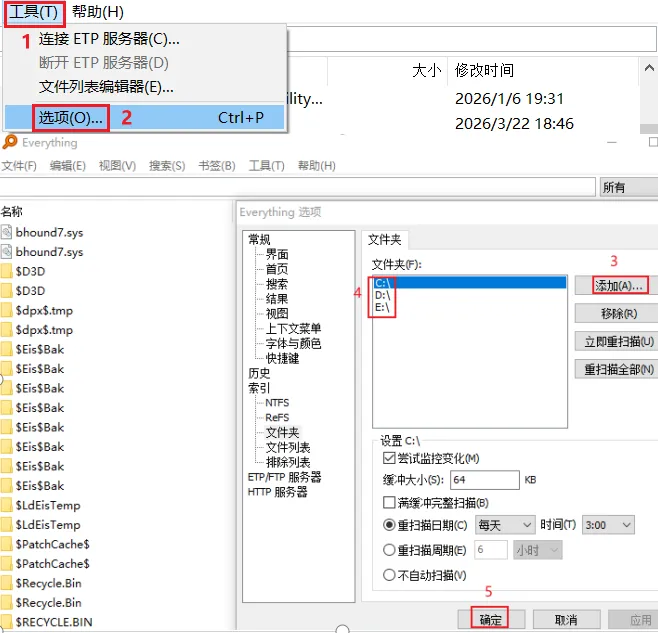Select 快捷键 in the options tree
This screenshot has height=633, width=658.
pyautogui.click(x=282, y=358)
